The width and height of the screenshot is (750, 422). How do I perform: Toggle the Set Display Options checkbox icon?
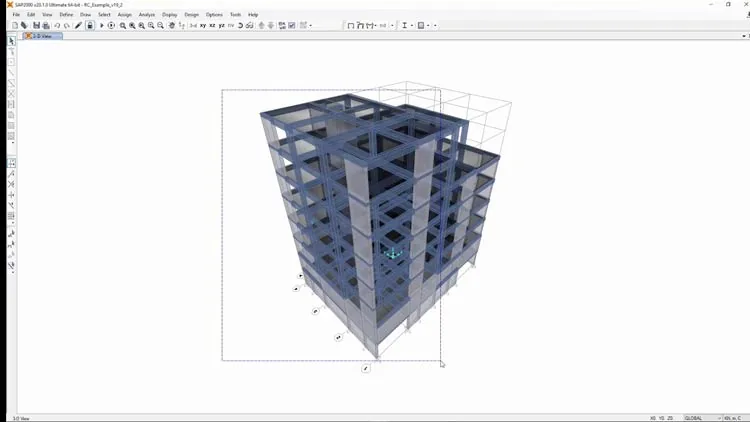(x=292, y=25)
